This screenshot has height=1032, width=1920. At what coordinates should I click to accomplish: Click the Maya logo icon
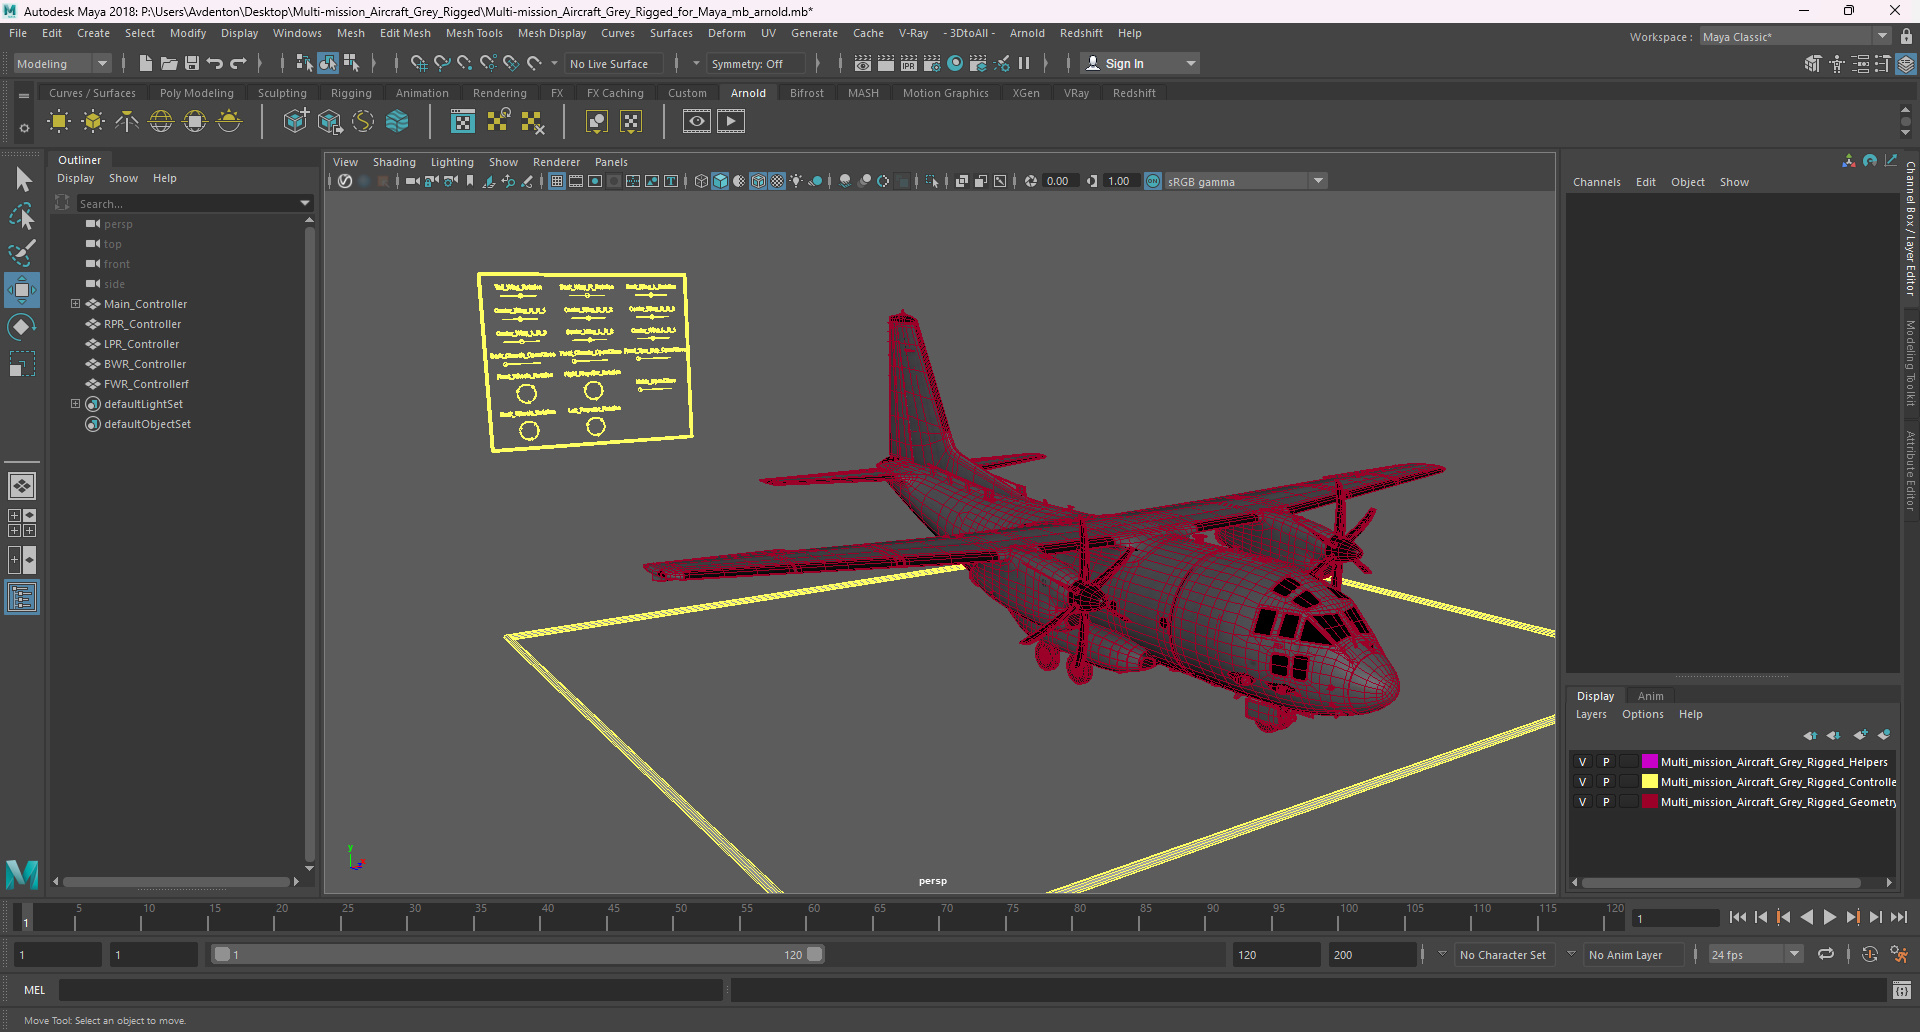[22, 874]
